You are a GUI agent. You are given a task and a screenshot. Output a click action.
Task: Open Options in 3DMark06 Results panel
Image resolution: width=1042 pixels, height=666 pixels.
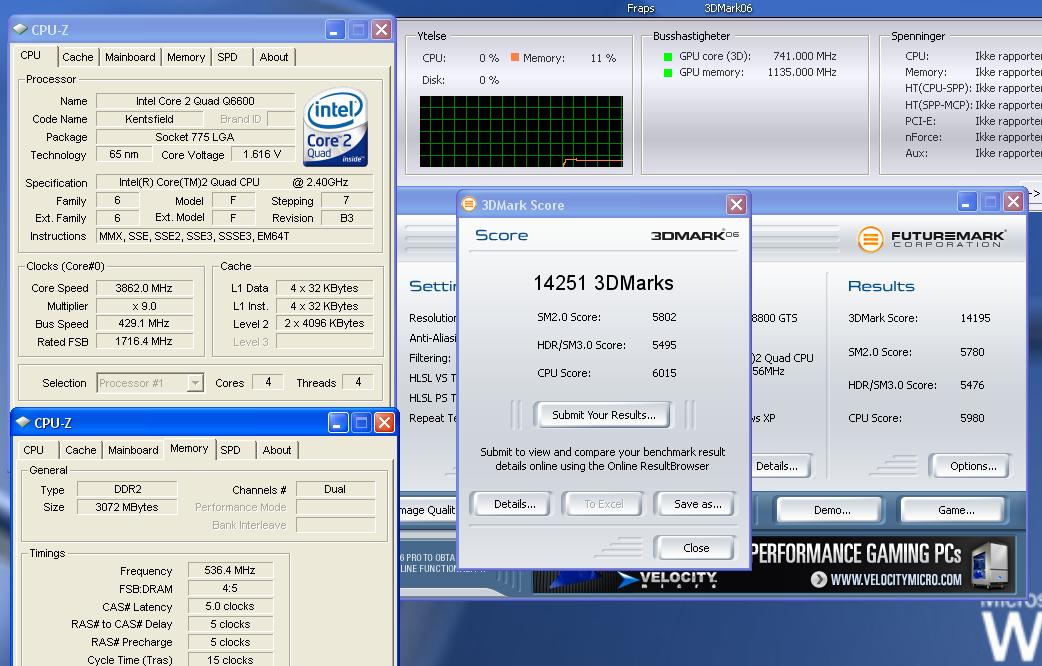(972, 466)
